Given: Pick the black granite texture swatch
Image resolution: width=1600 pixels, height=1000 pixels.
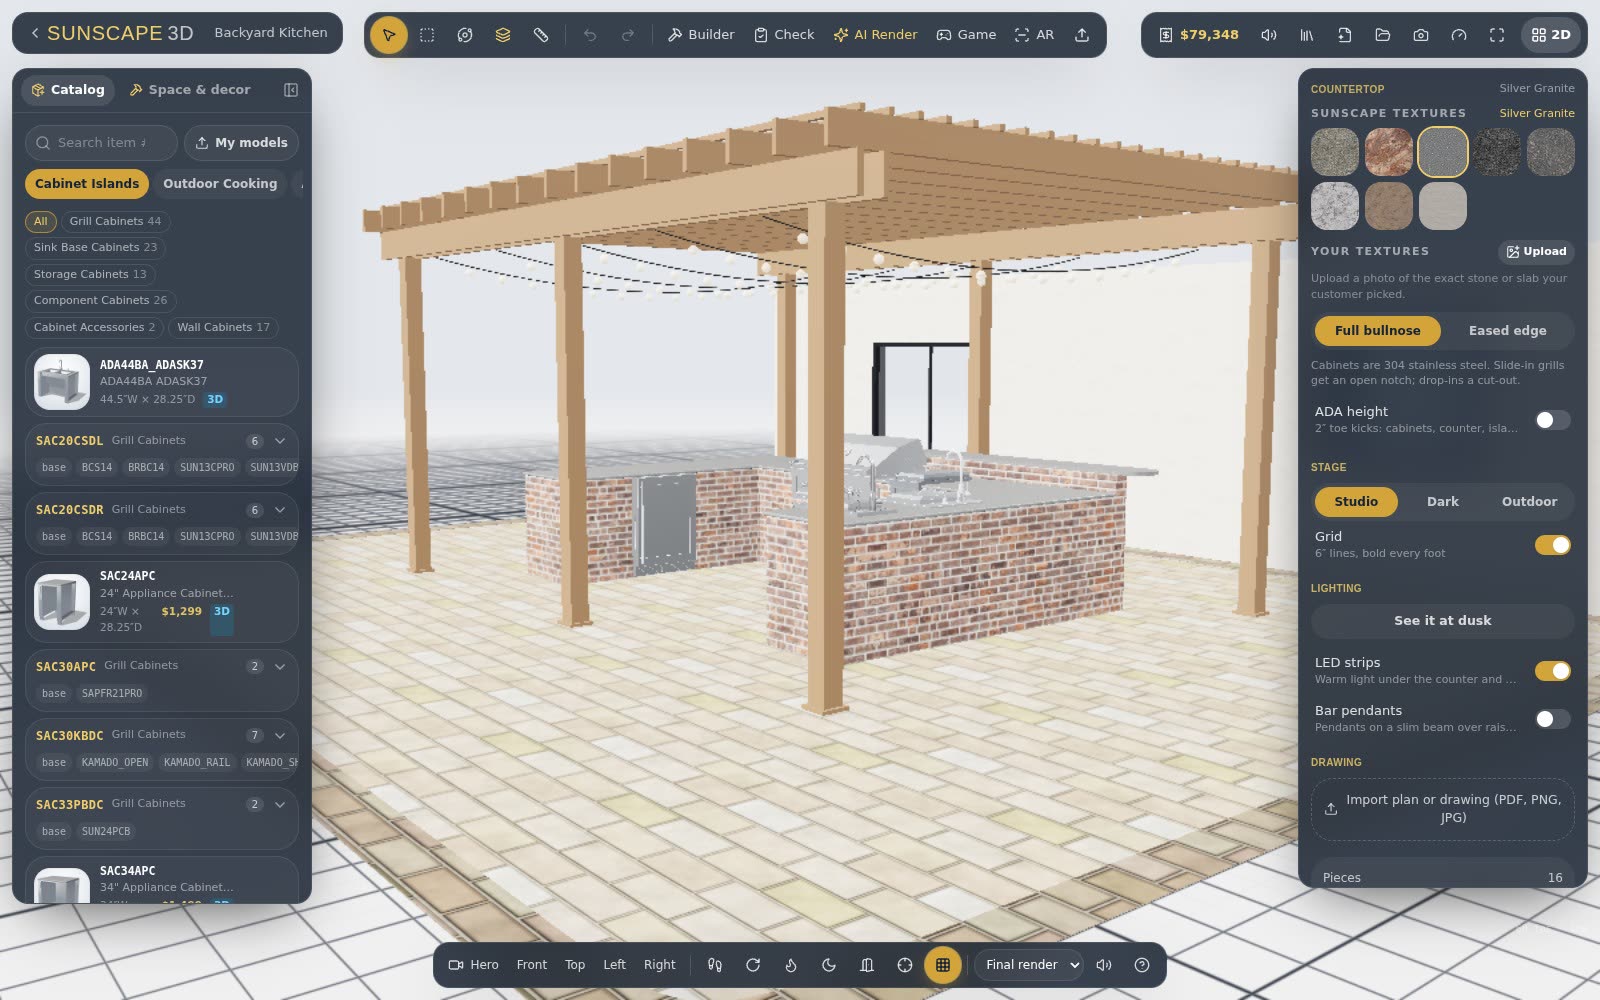Looking at the screenshot, I should [1497, 152].
